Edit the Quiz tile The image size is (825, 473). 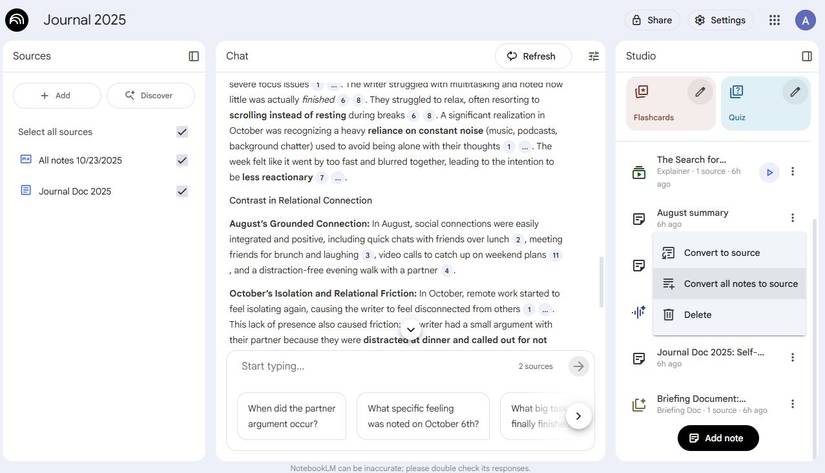pos(795,92)
